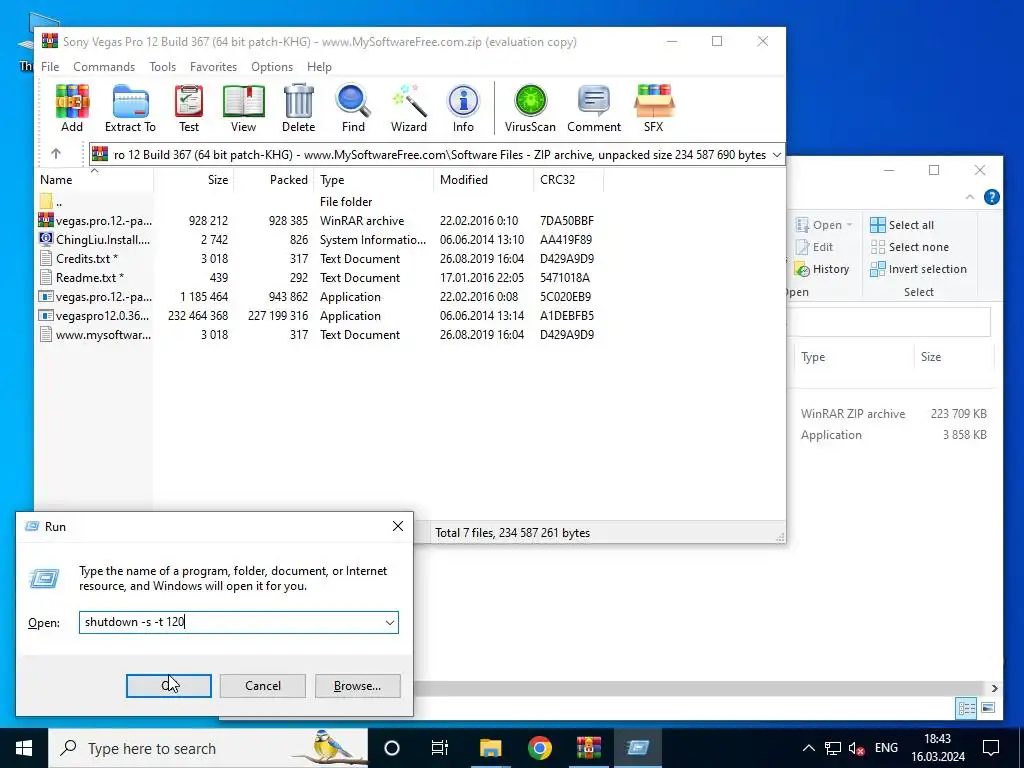The height and width of the screenshot is (768, 1024).
Task: Open File Explorer from the taskbar
Action: point(490,748)
